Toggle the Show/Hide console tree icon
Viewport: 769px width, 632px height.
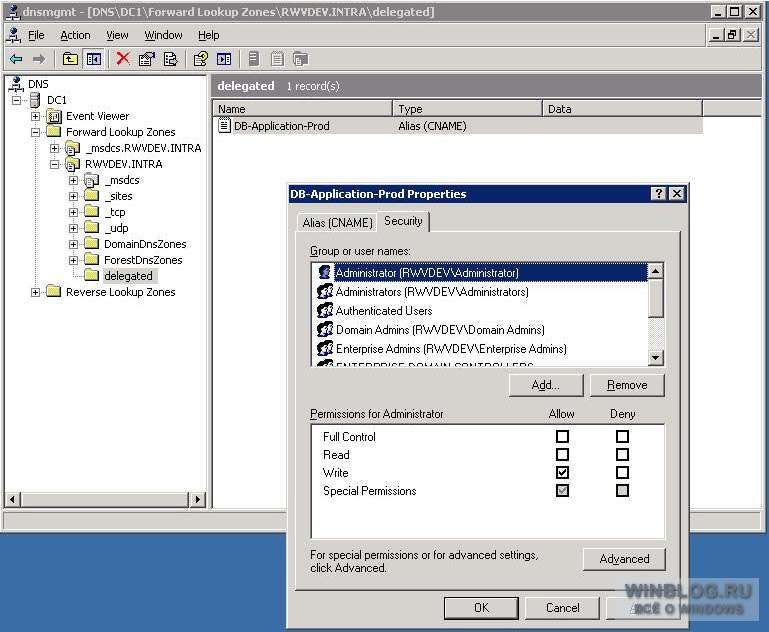point(94,59)
